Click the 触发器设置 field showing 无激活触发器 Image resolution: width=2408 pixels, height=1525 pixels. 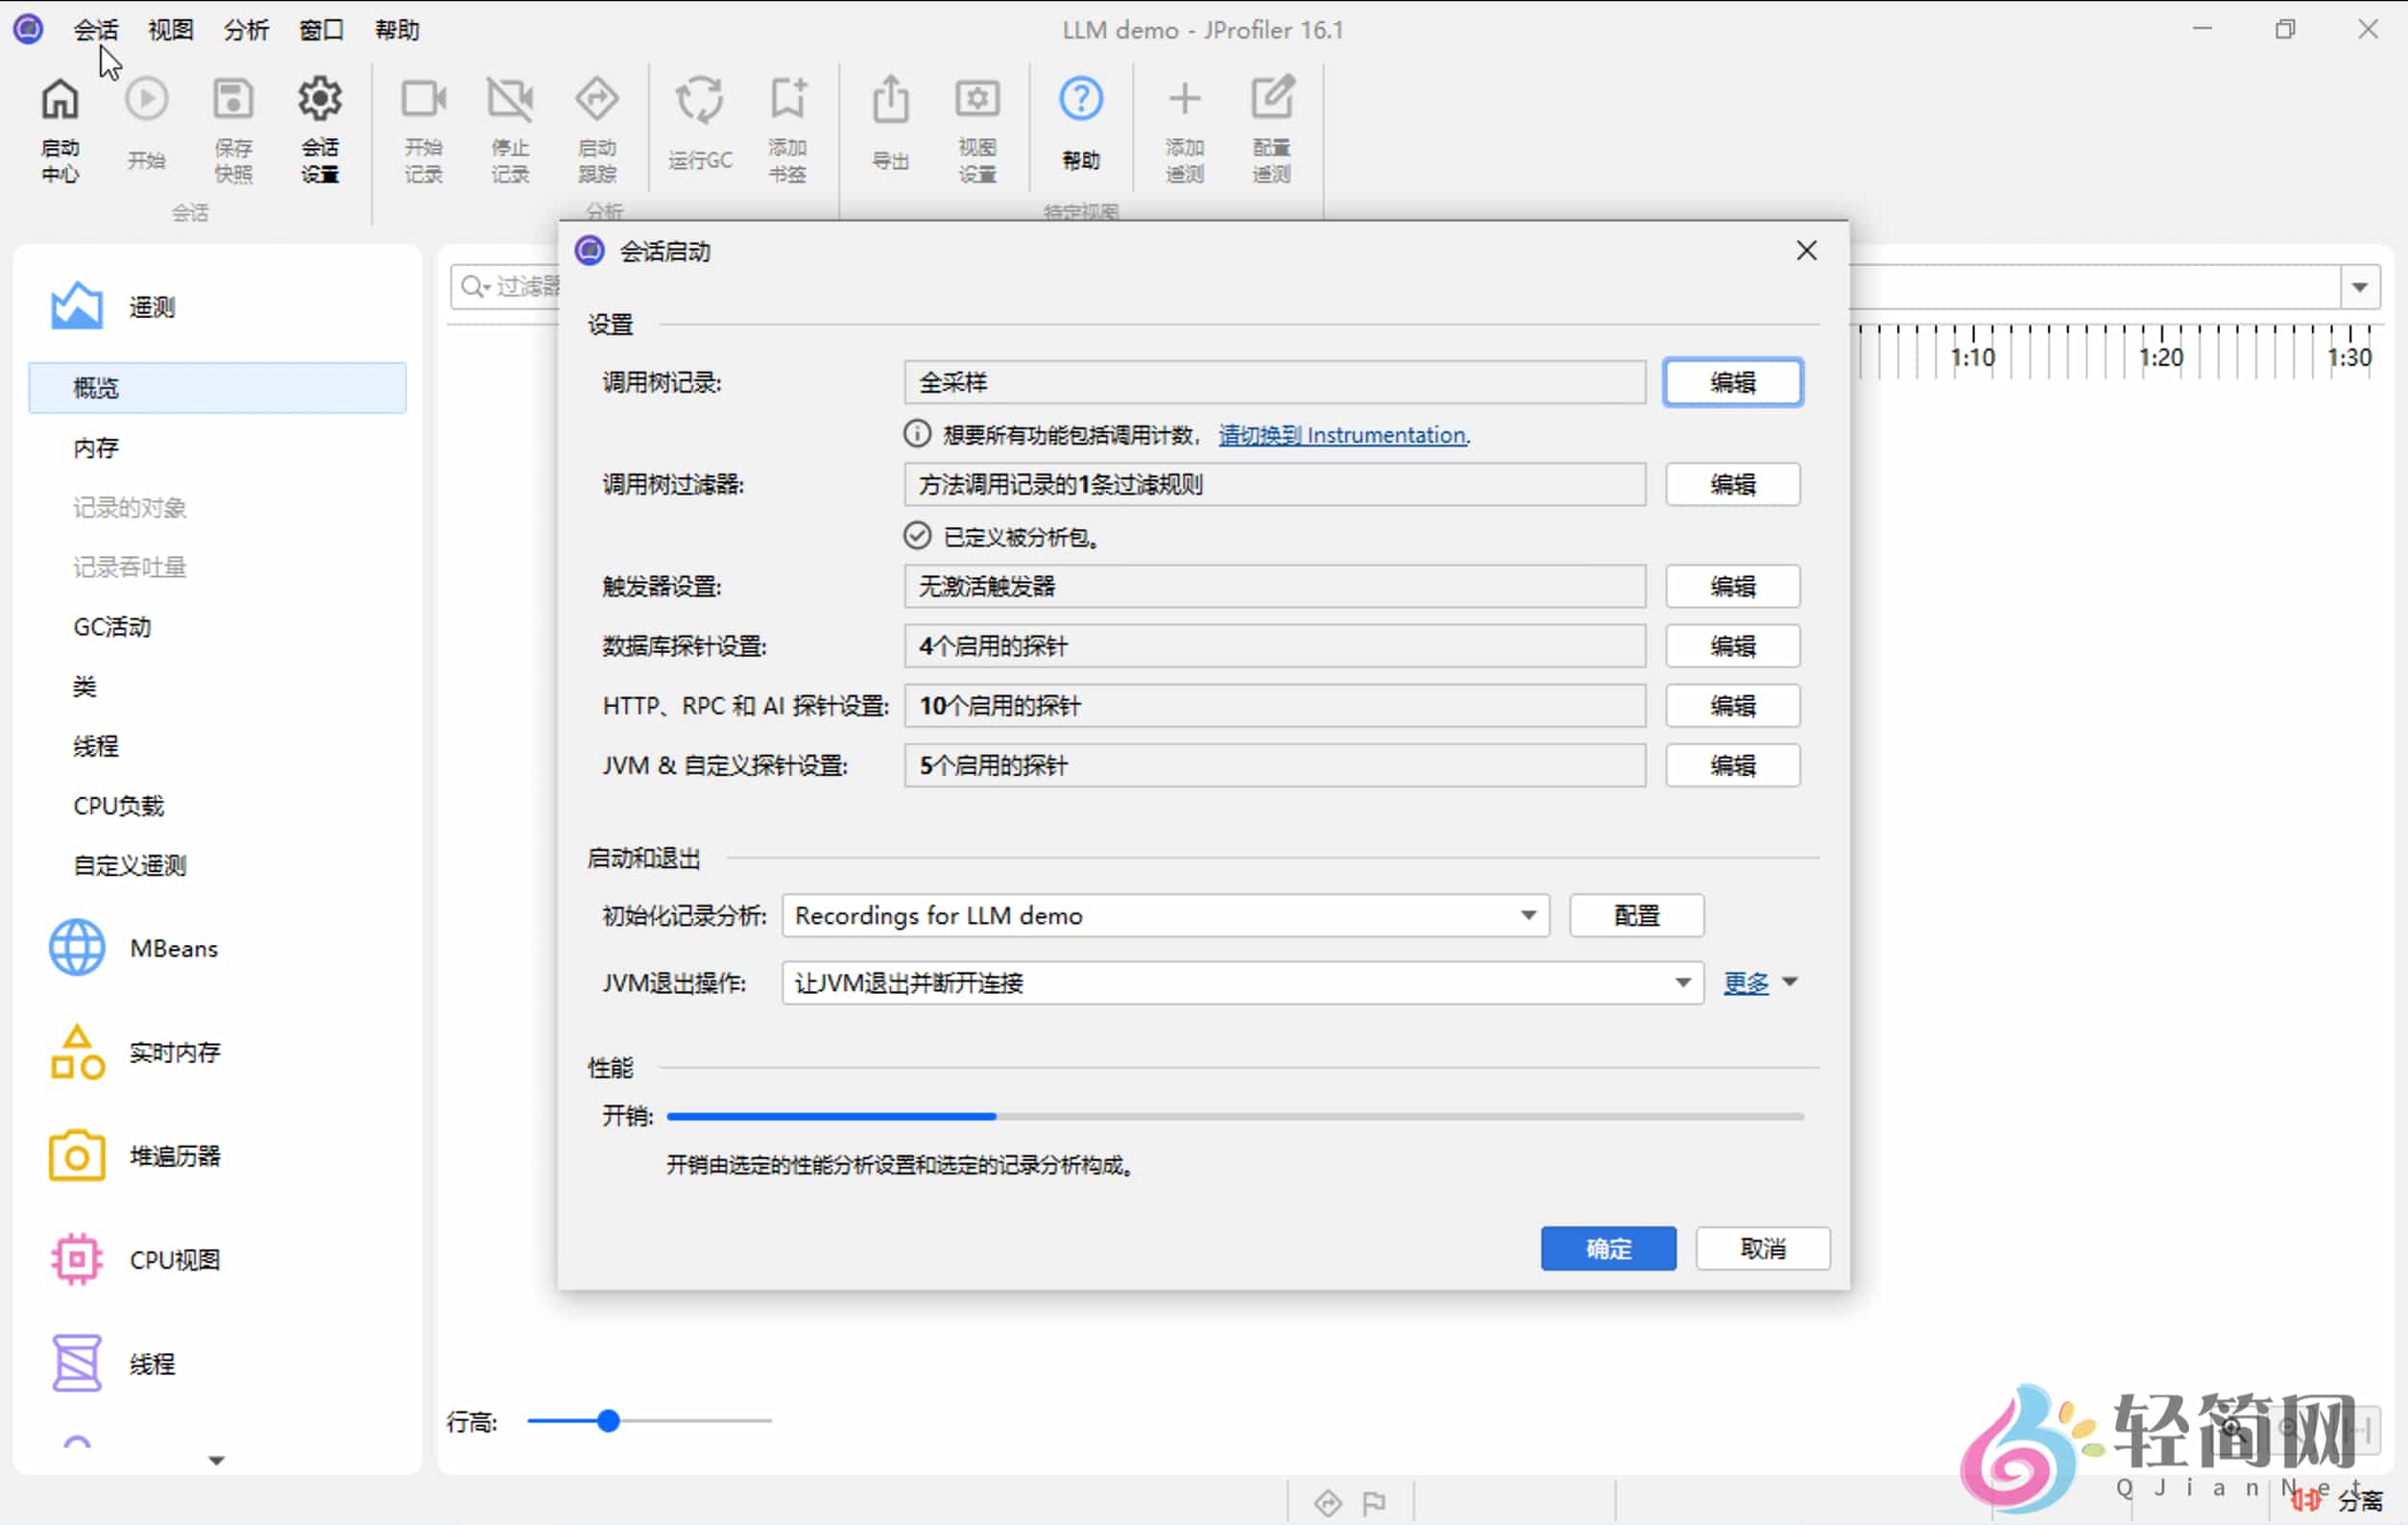click(1275, 586)
